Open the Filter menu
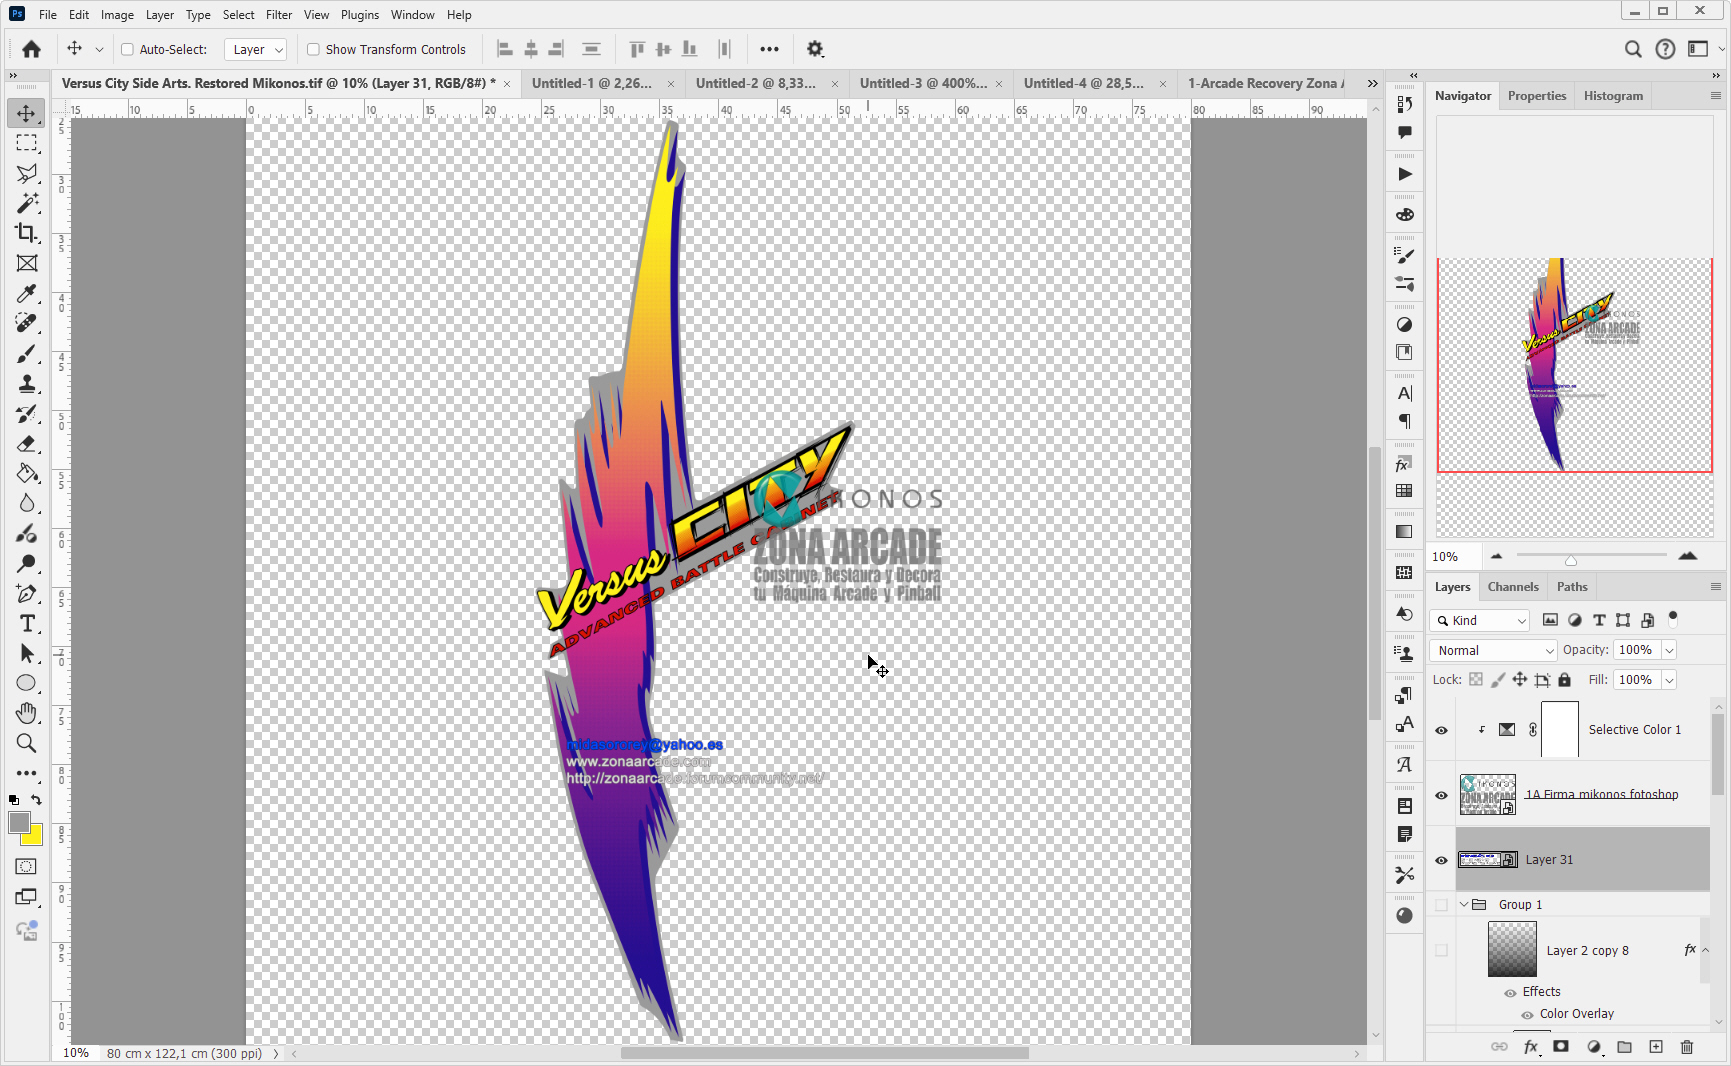 click(278, 15)
